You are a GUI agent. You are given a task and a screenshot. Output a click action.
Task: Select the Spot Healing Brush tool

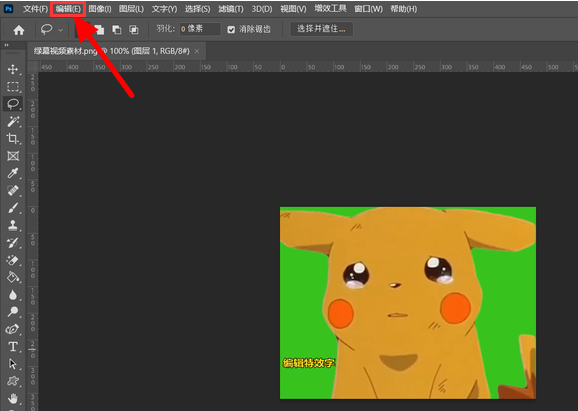pyautogui.click(x=13, y=191)
